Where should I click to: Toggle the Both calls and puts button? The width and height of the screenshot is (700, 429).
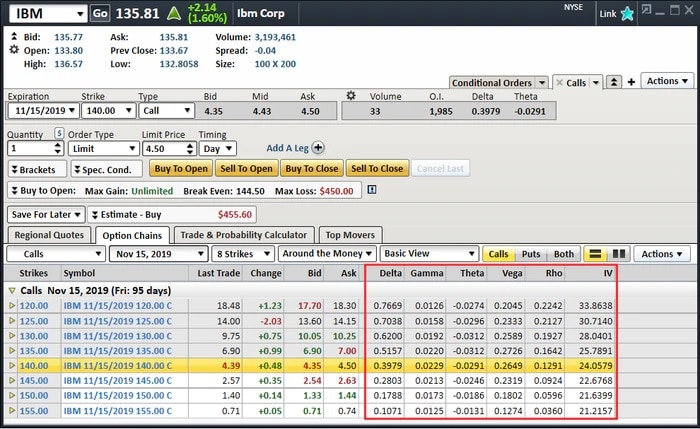coord(564,255)
